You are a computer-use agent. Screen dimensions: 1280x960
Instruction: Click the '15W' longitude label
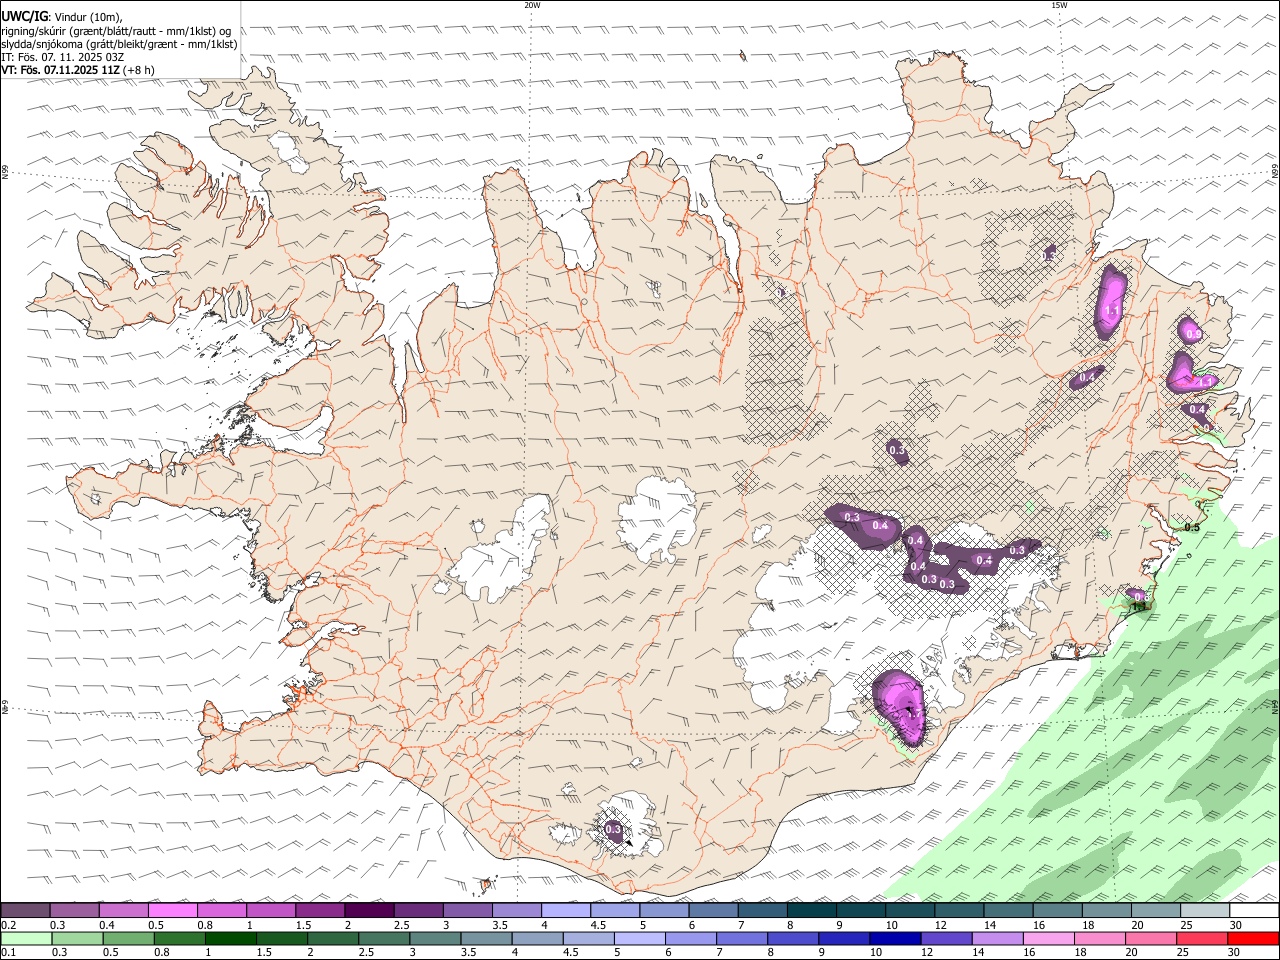[x=1060, y=5]
